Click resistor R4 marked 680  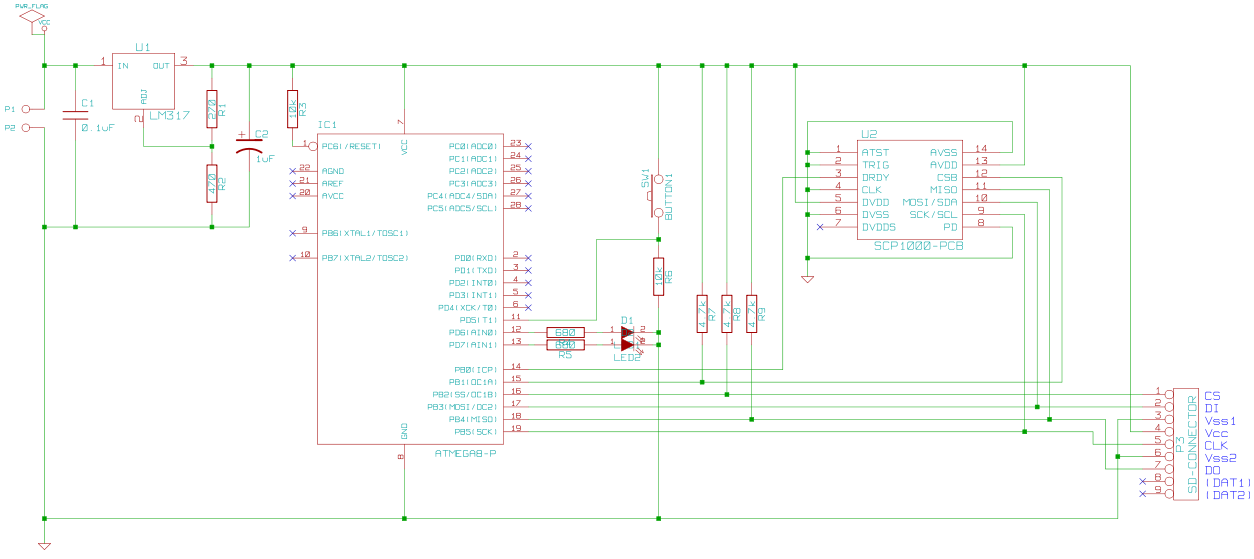(x=565, y=332)
